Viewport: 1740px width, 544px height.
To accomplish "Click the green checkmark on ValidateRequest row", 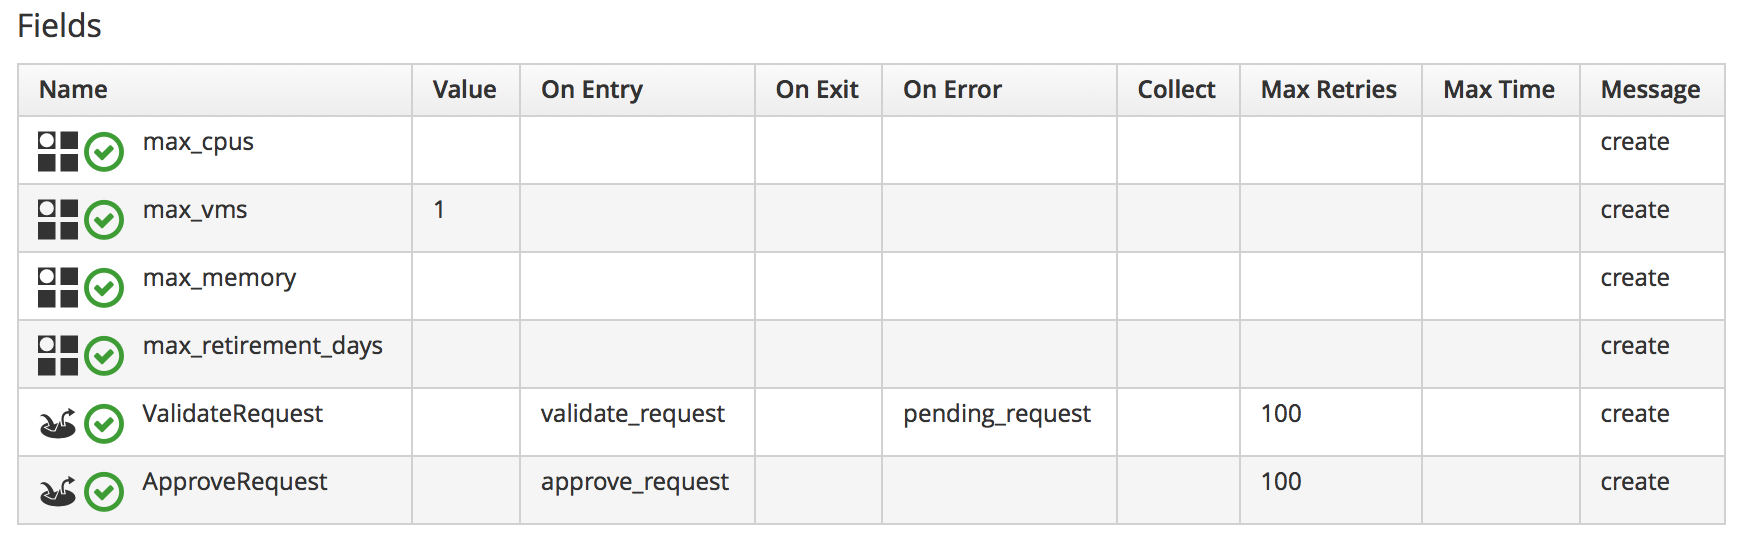I will click(x=104, y=424).
